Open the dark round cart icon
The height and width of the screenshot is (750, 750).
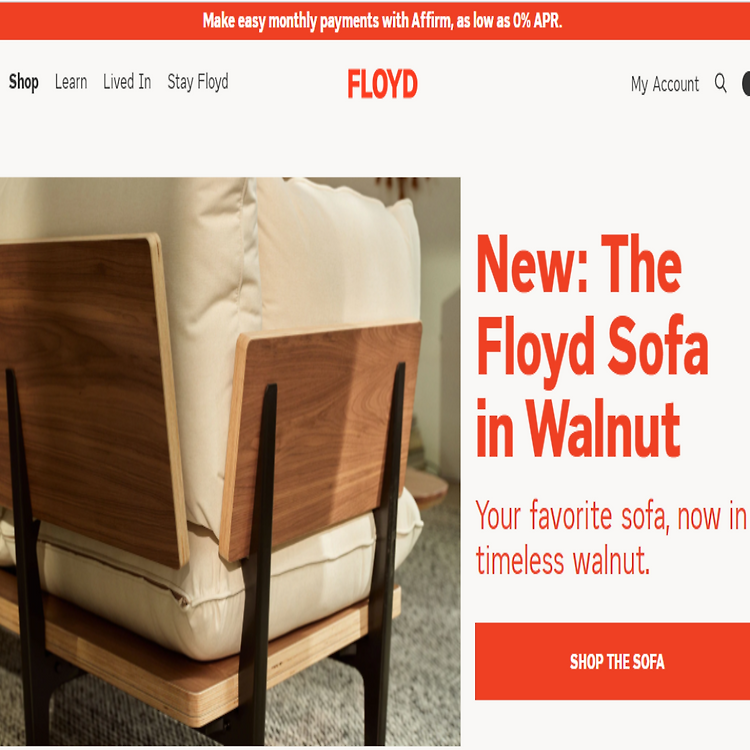(746, 83)
